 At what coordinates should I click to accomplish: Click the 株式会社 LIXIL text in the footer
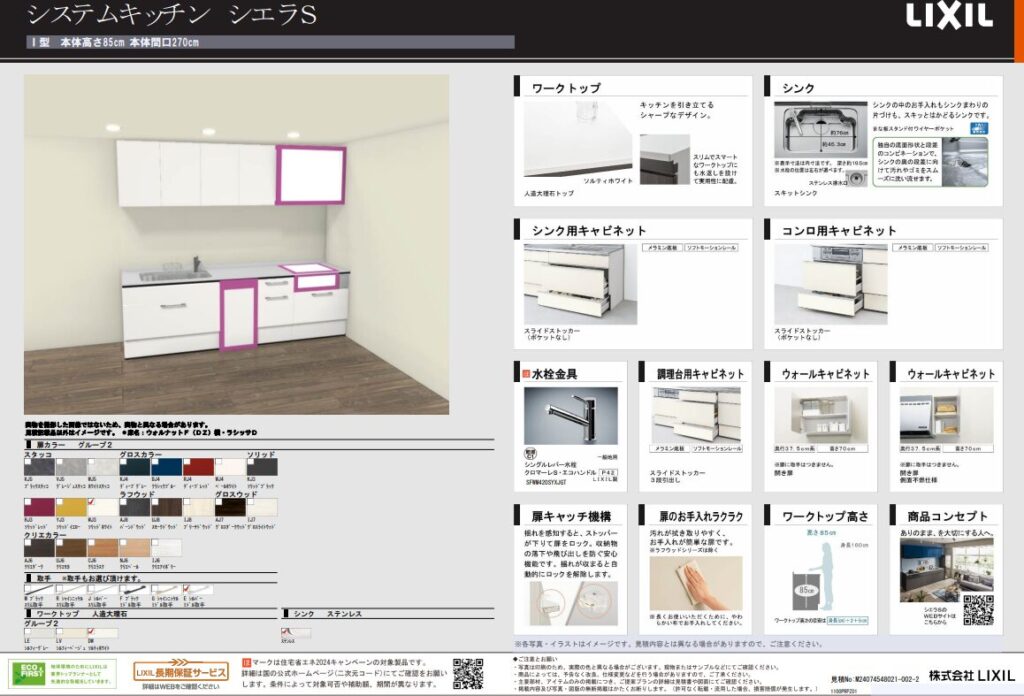[972, 676]
